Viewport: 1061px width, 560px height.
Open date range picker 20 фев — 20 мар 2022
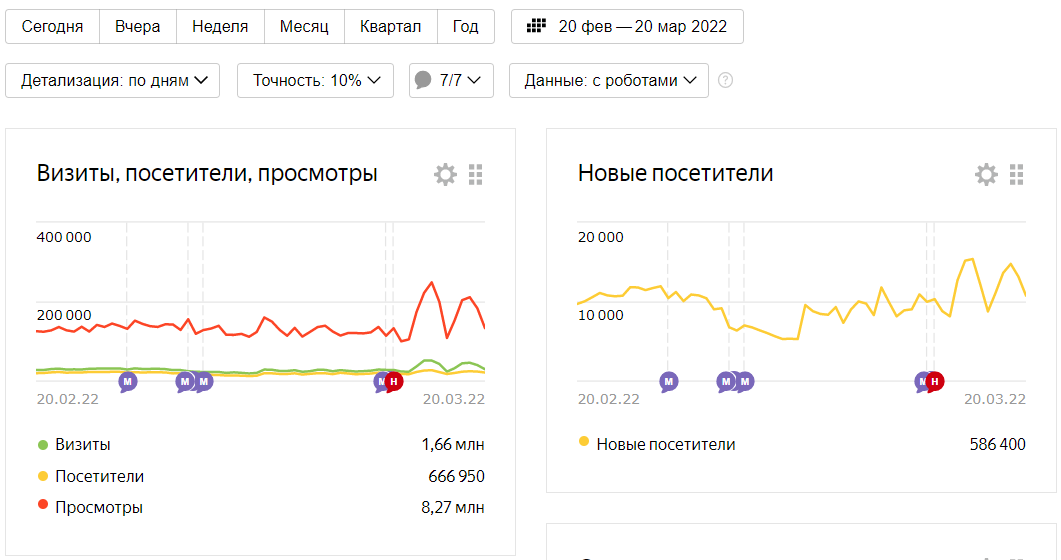click(627, 27)
